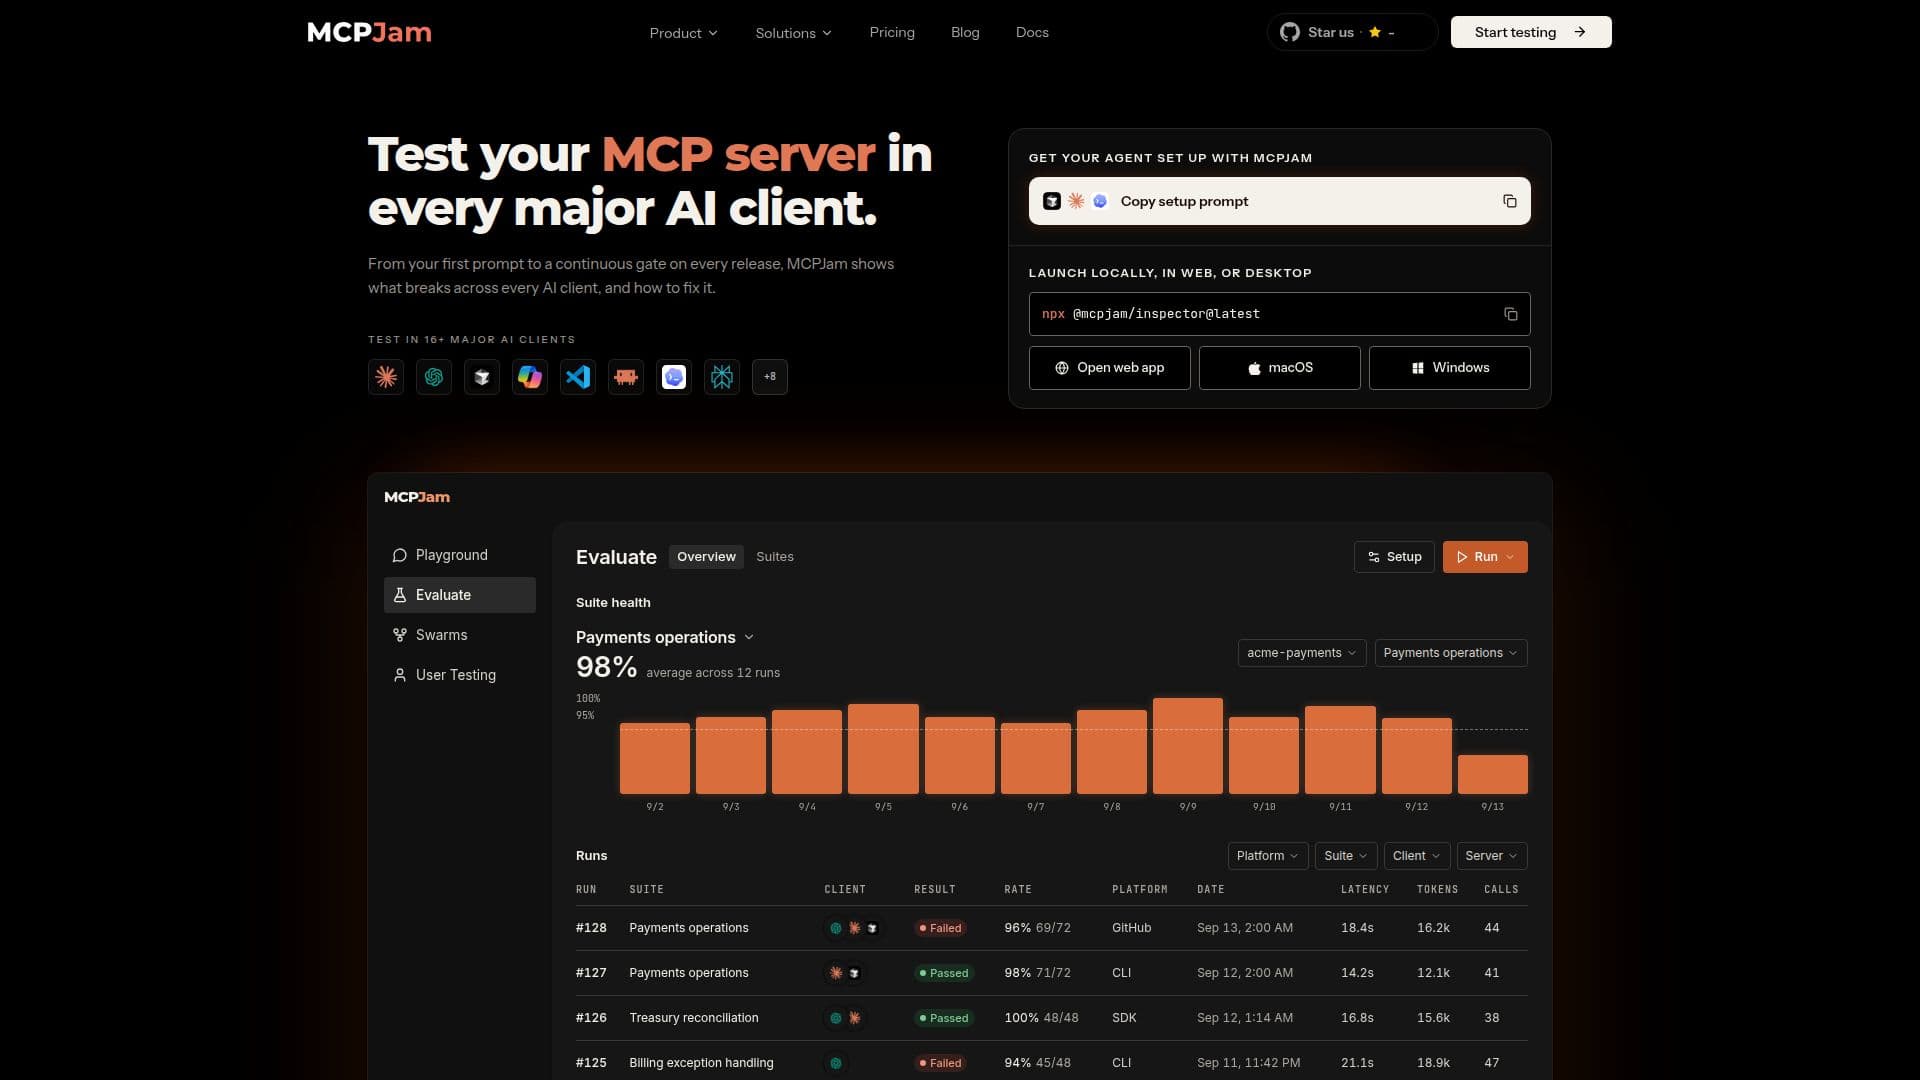The width and height of the screenshot is (1920, 1080).
Task: Expand Payments operations suite heading chevron
Action: click(x=749, y=637)
